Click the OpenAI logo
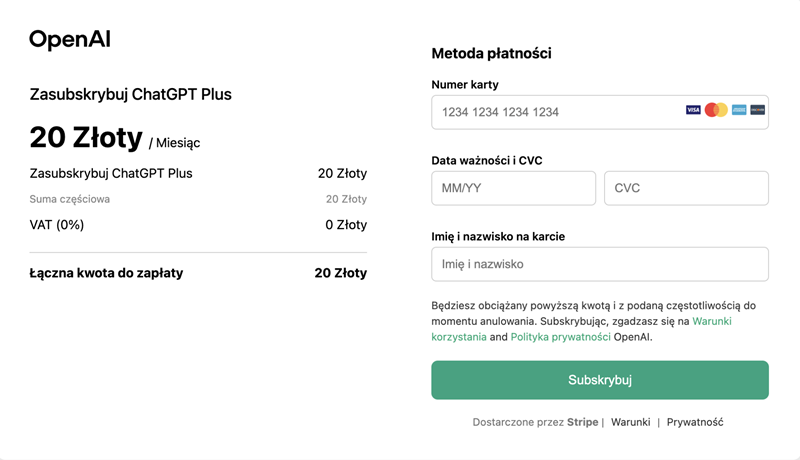 [70, 40]
